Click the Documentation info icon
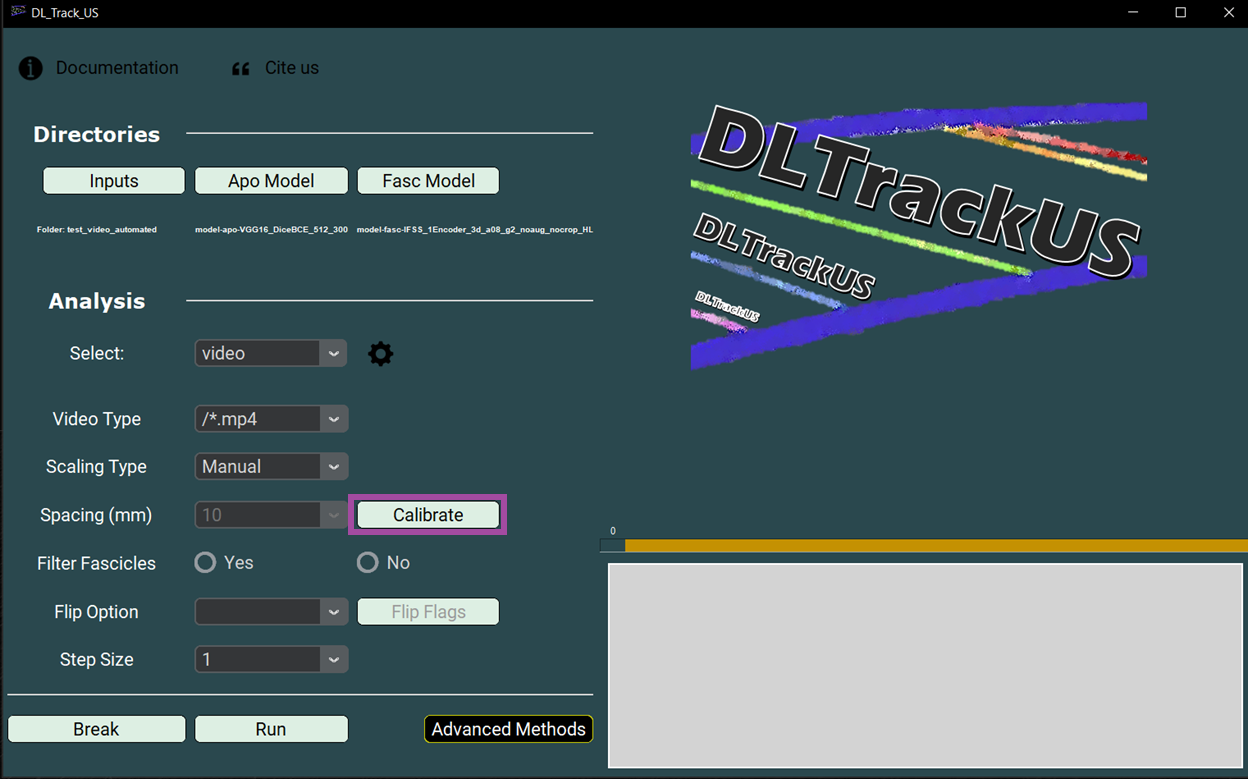This screenshot has width=1248, height=779. click(x=28, y=67)
